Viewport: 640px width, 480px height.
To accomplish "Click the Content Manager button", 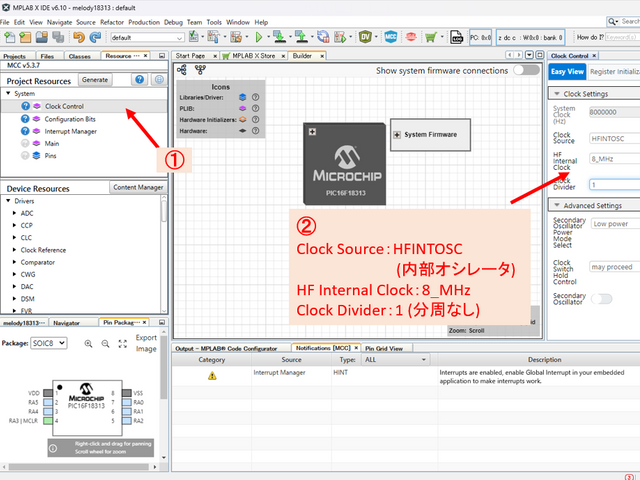I will tap(138, 187).
